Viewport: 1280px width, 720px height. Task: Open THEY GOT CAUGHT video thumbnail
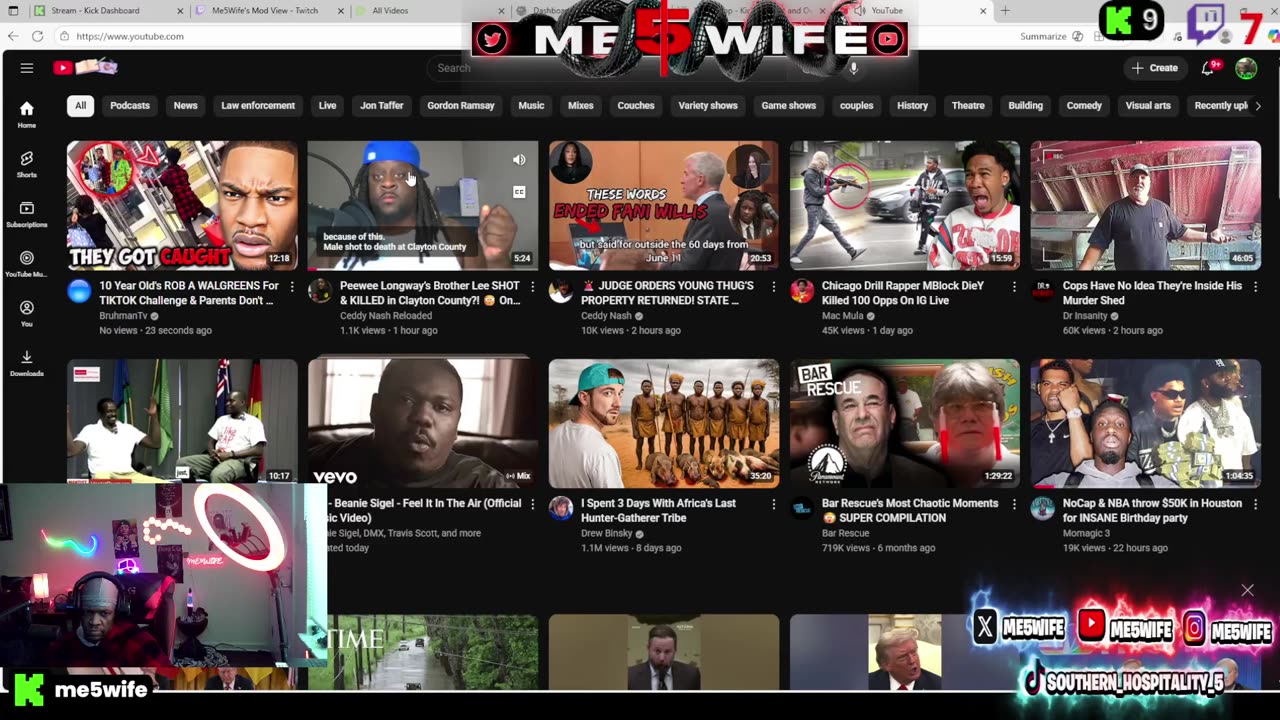click(182, 206)
